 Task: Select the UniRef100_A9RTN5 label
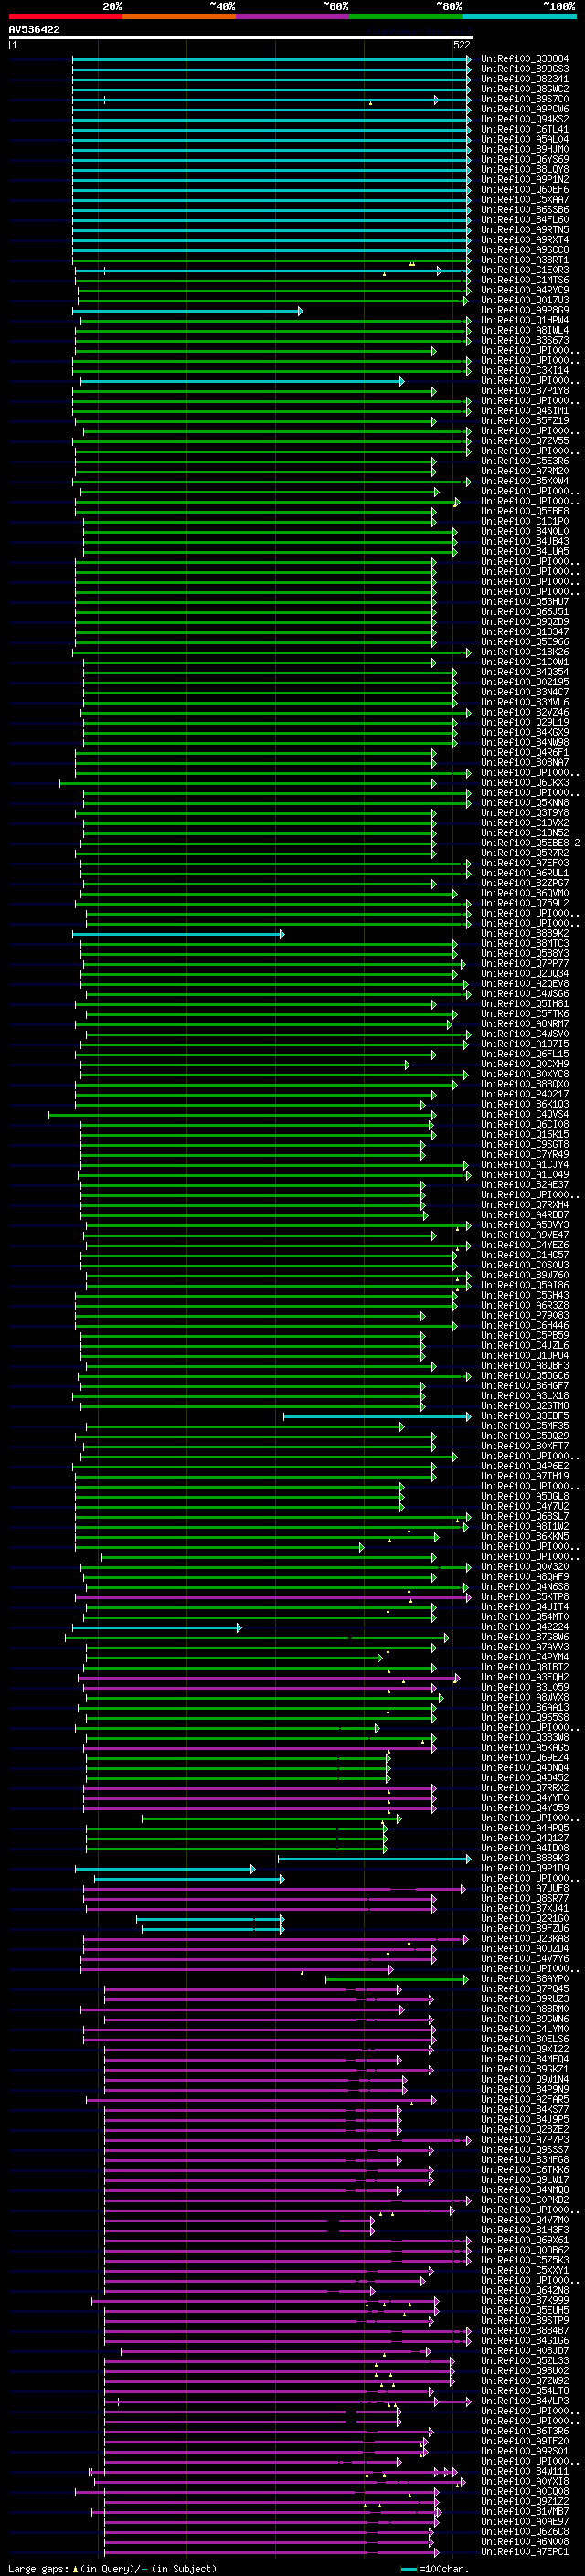click(525, 230)
